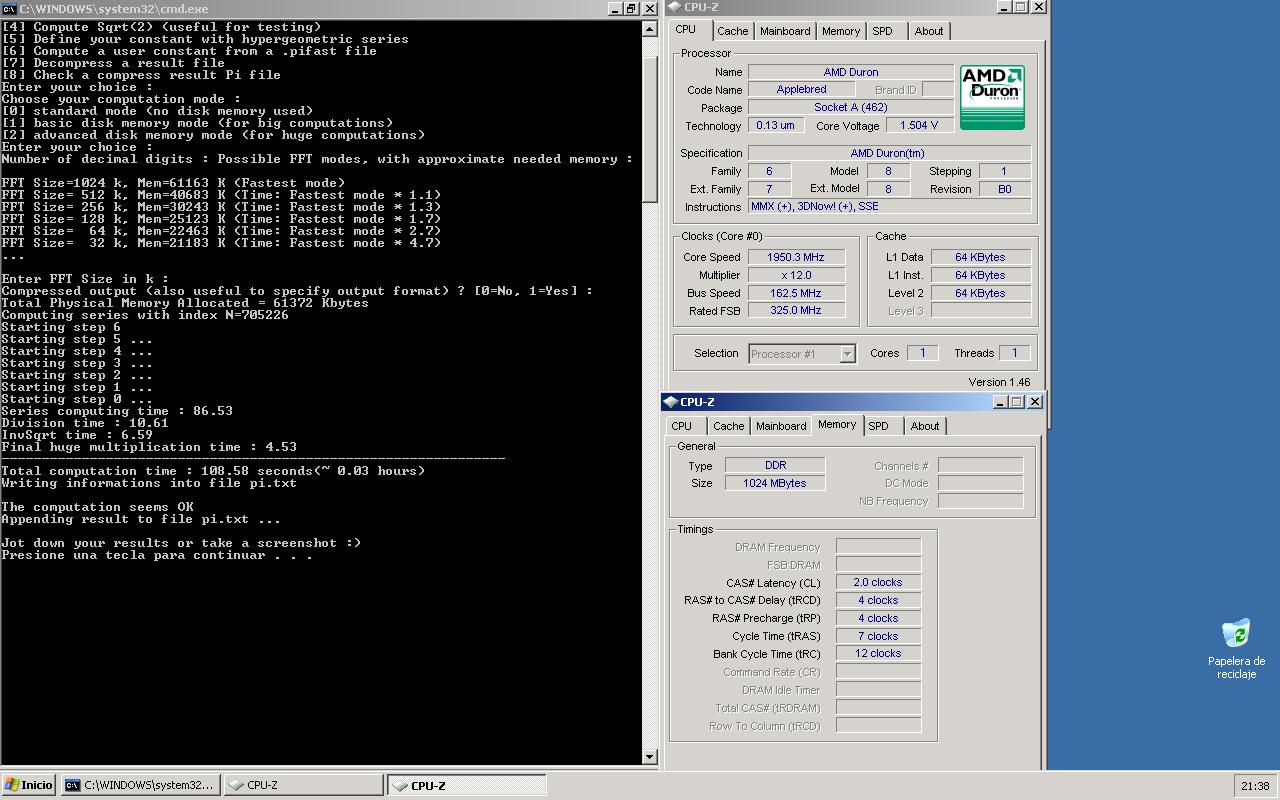Click the memory Type field DDR
This screenshot has height=800, width=1280.
[x=775, y=465]
